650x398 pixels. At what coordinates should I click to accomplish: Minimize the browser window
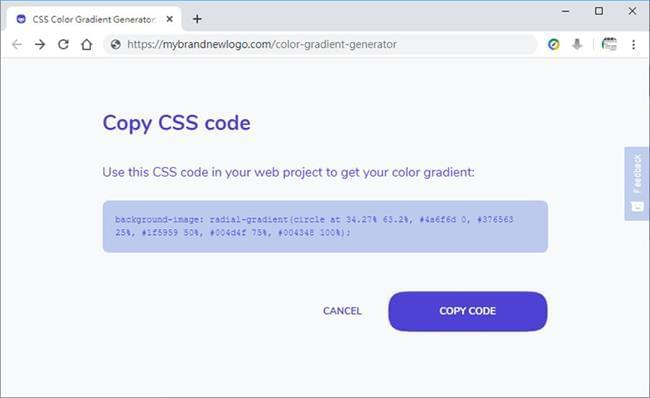pos(565,11)
